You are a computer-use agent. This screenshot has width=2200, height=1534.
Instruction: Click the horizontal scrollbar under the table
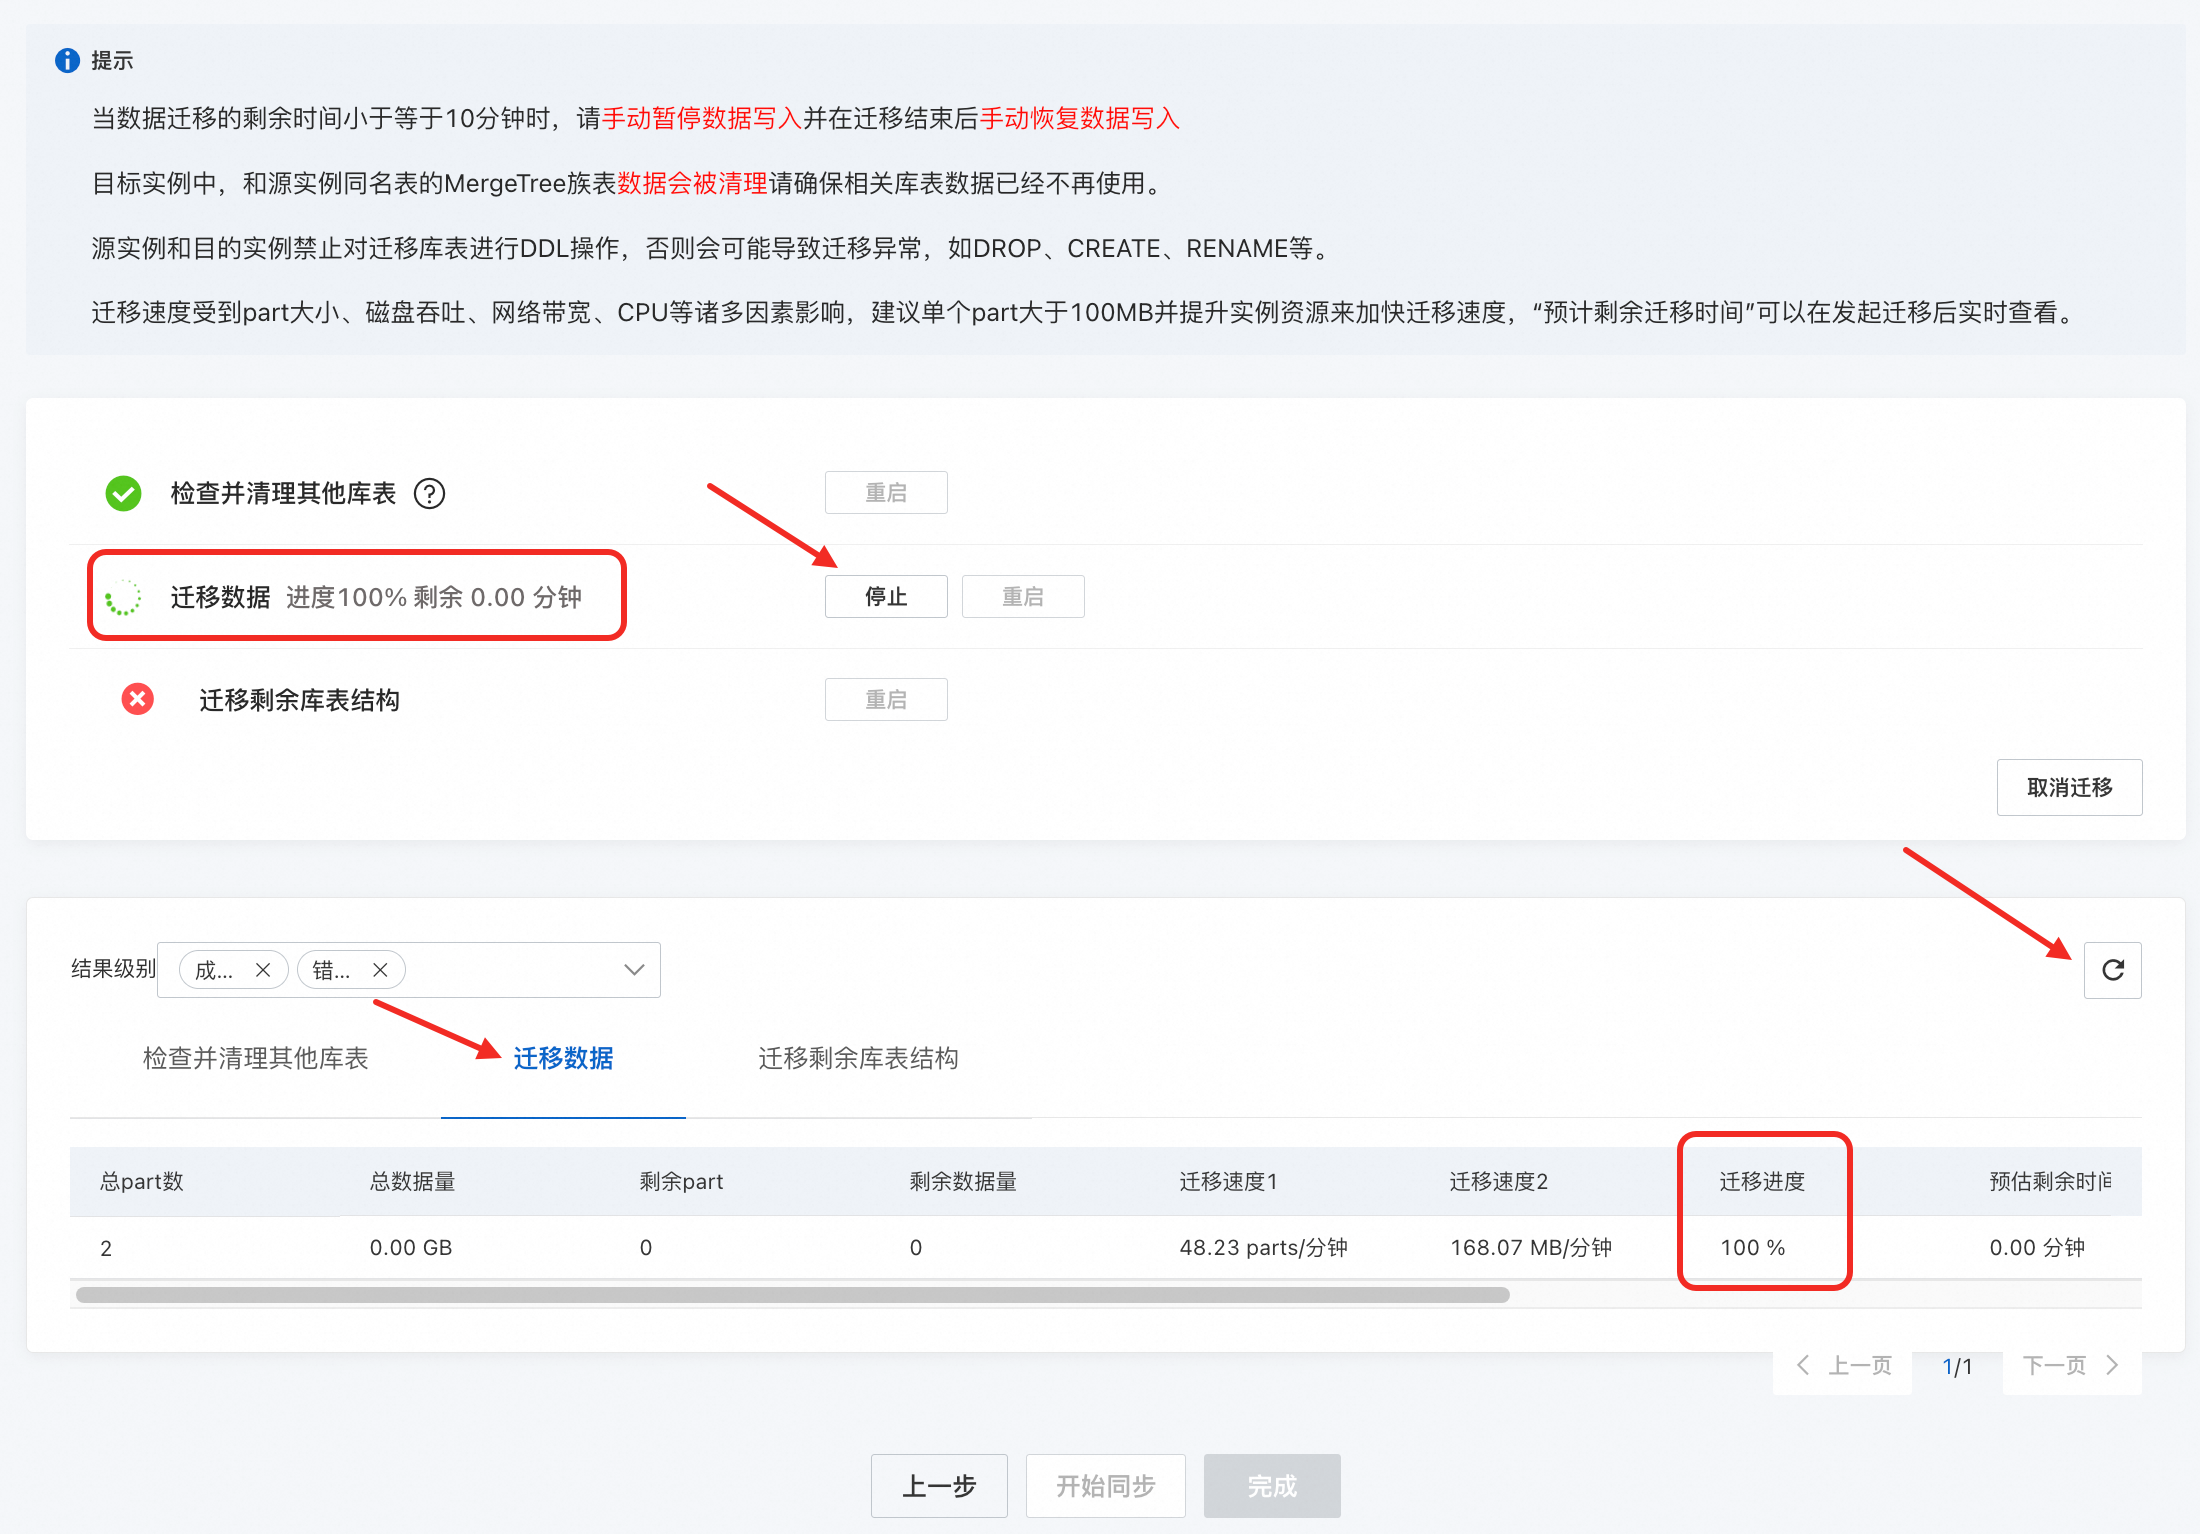[x=792, y=1295]
